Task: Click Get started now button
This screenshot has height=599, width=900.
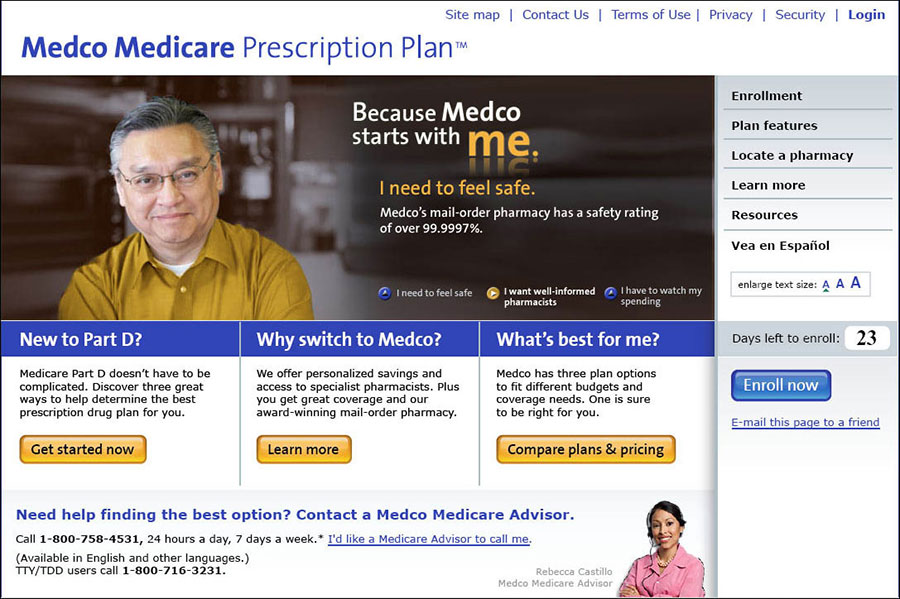Action: coord(83,449)
